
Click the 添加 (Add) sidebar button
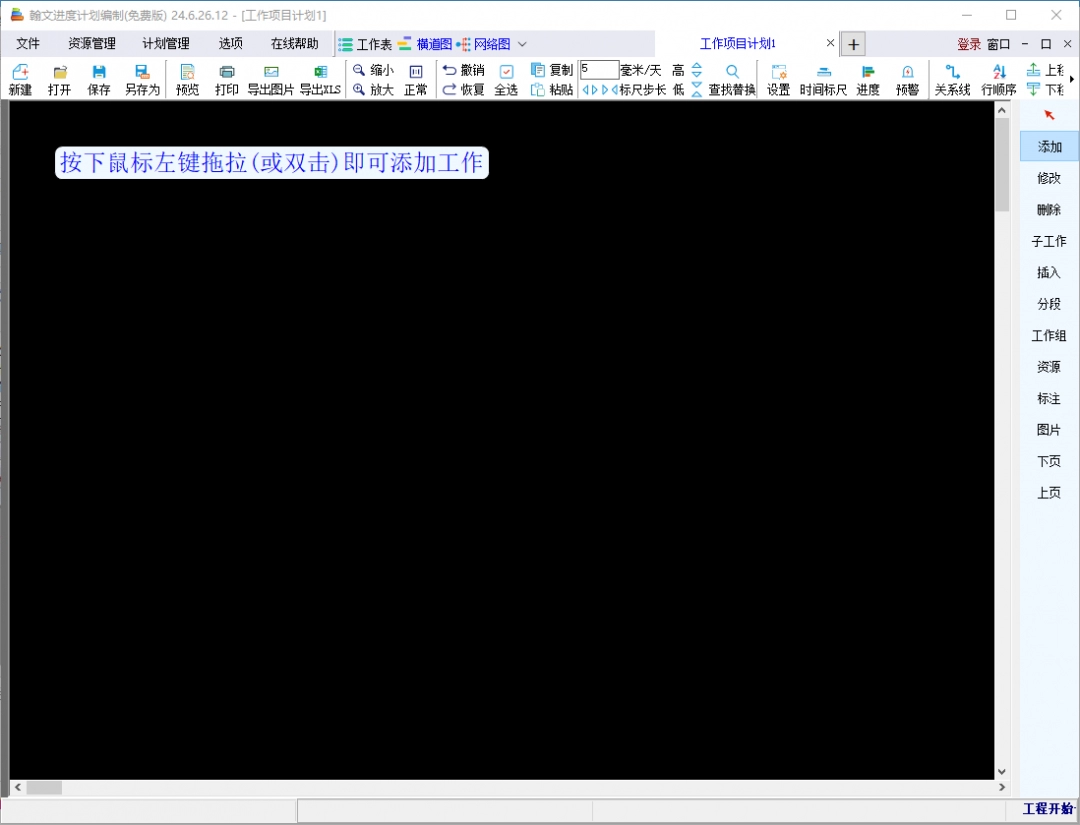coord(1048,145)
